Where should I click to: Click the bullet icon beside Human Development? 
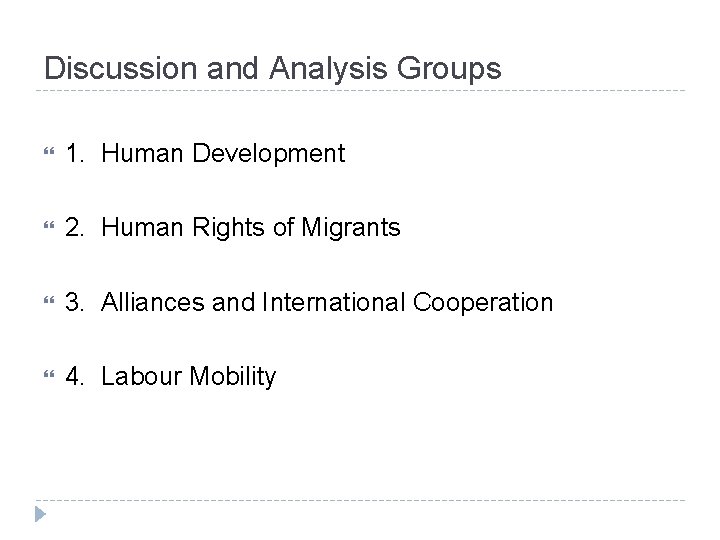(47, 154)
